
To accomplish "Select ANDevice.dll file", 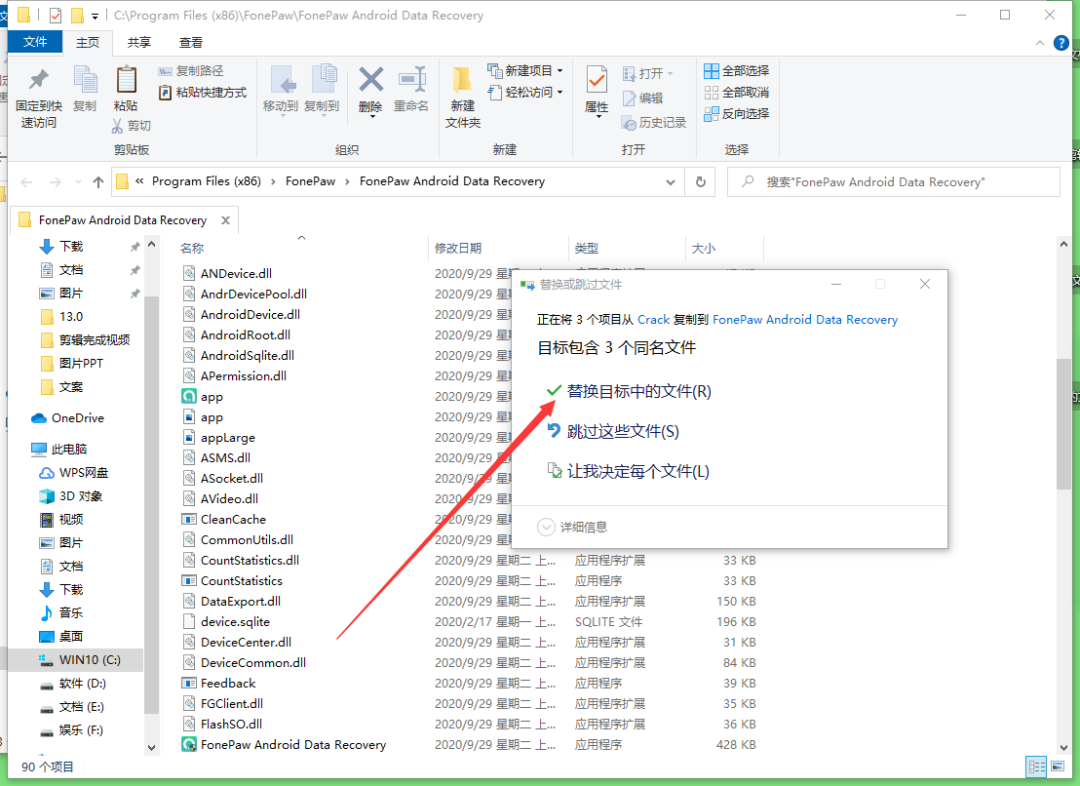I will 236,273.
